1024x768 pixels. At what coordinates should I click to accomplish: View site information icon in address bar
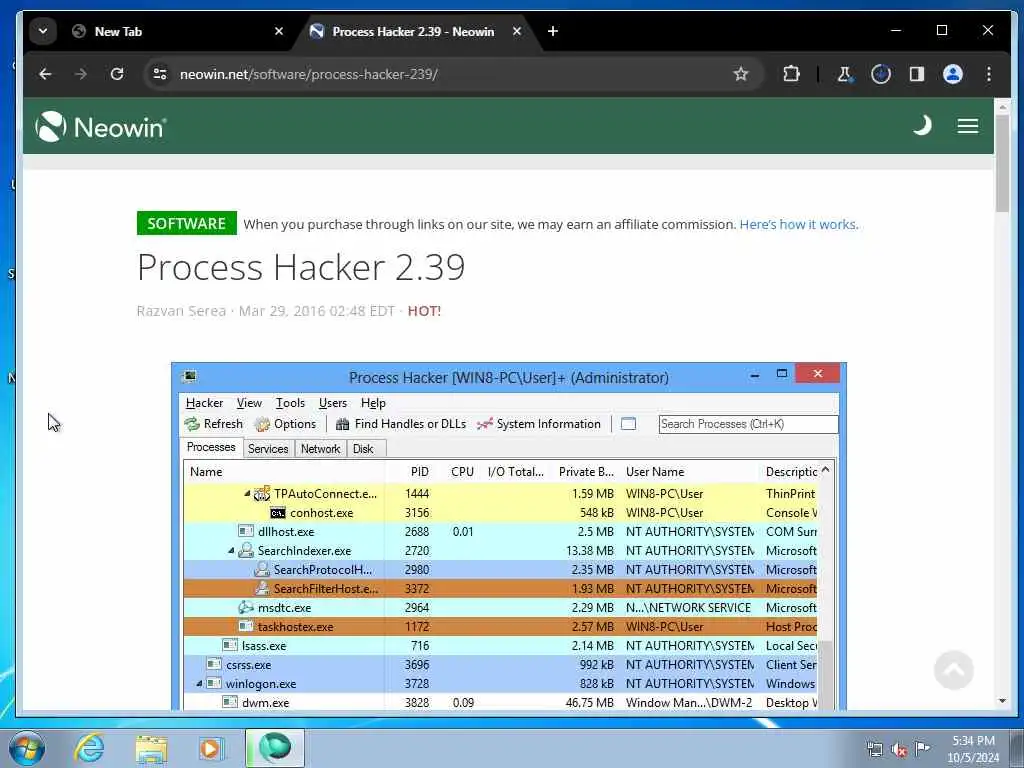coord(160,74)
